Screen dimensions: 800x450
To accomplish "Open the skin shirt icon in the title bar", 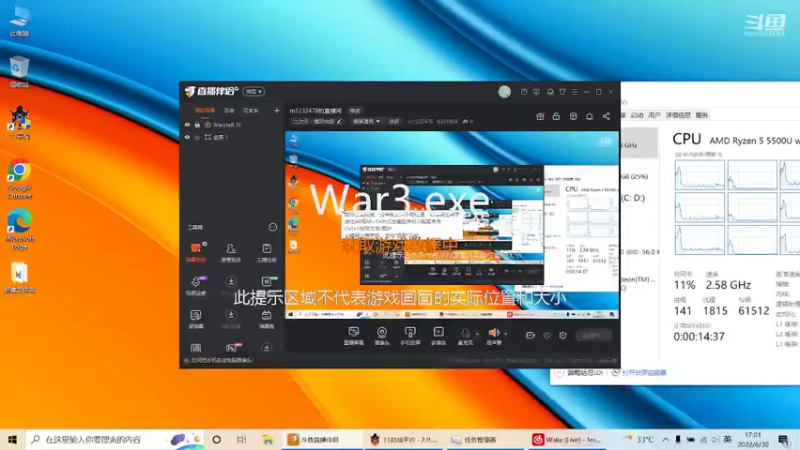I will (562, 92).
